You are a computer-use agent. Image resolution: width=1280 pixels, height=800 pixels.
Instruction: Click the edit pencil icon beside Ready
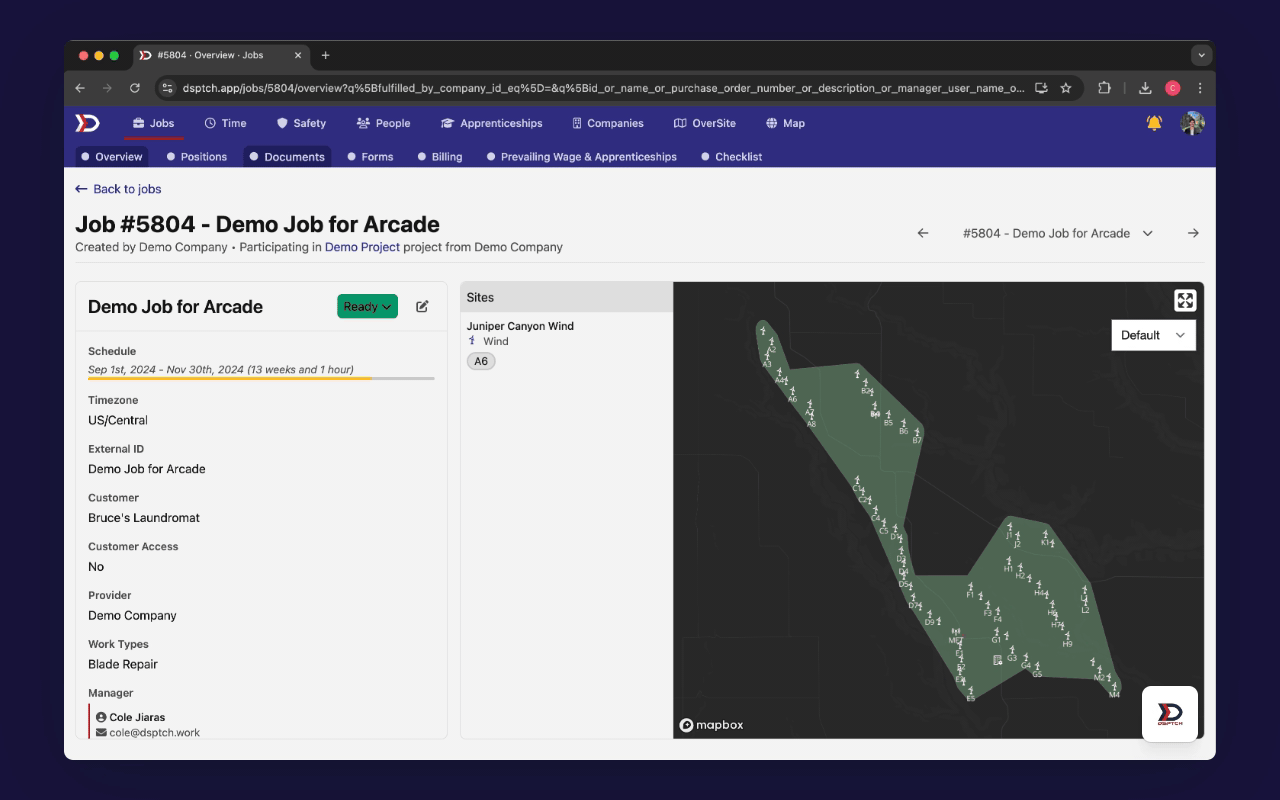[422, 307]
